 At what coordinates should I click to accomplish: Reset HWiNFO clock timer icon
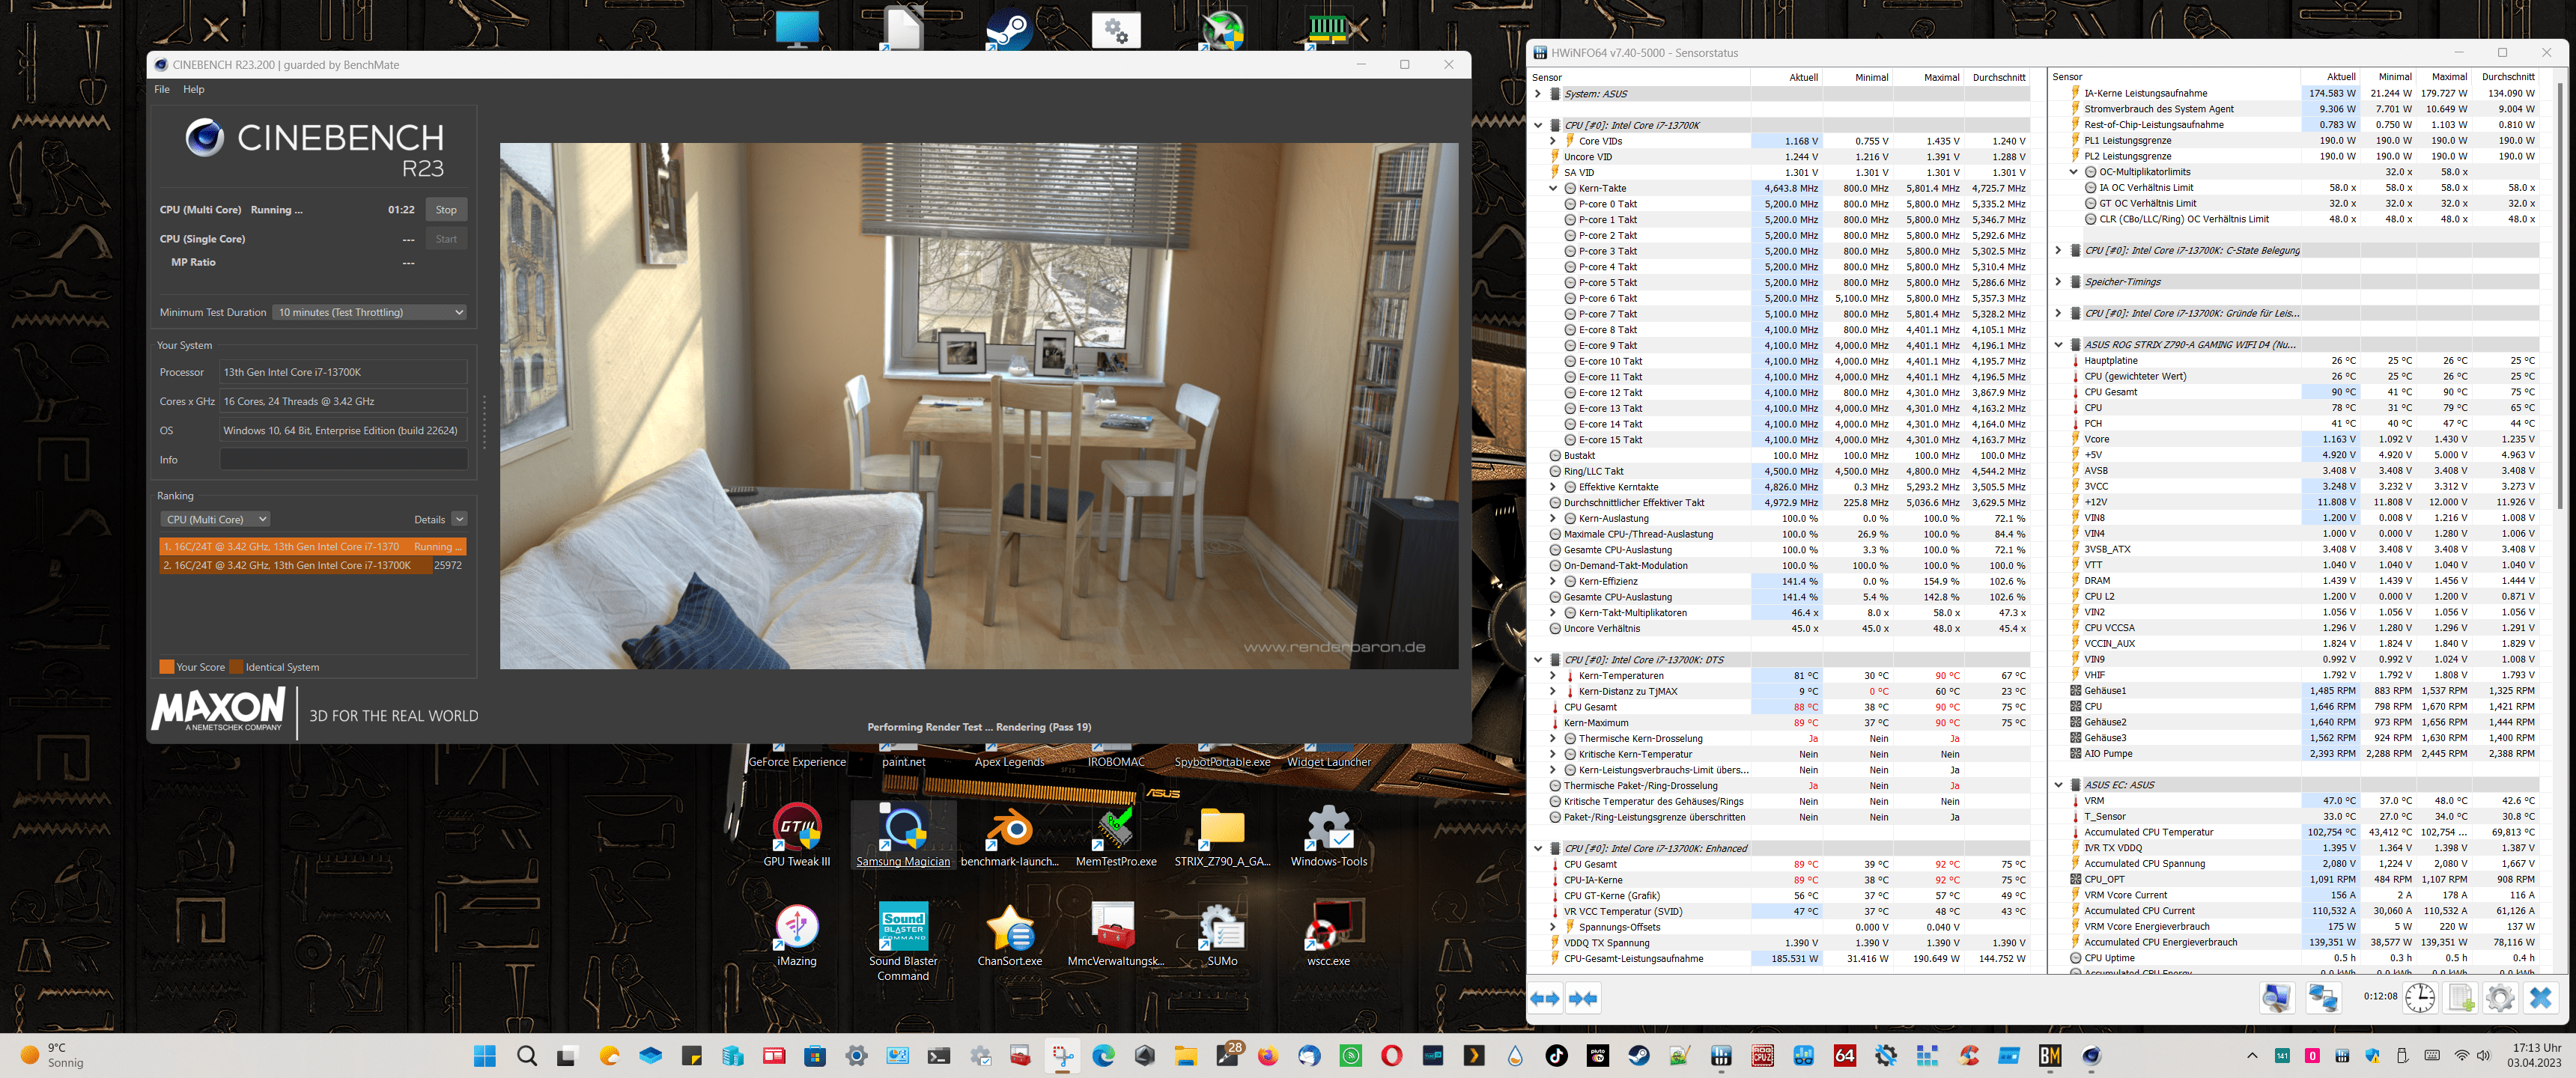click(x=2420, y=997)
